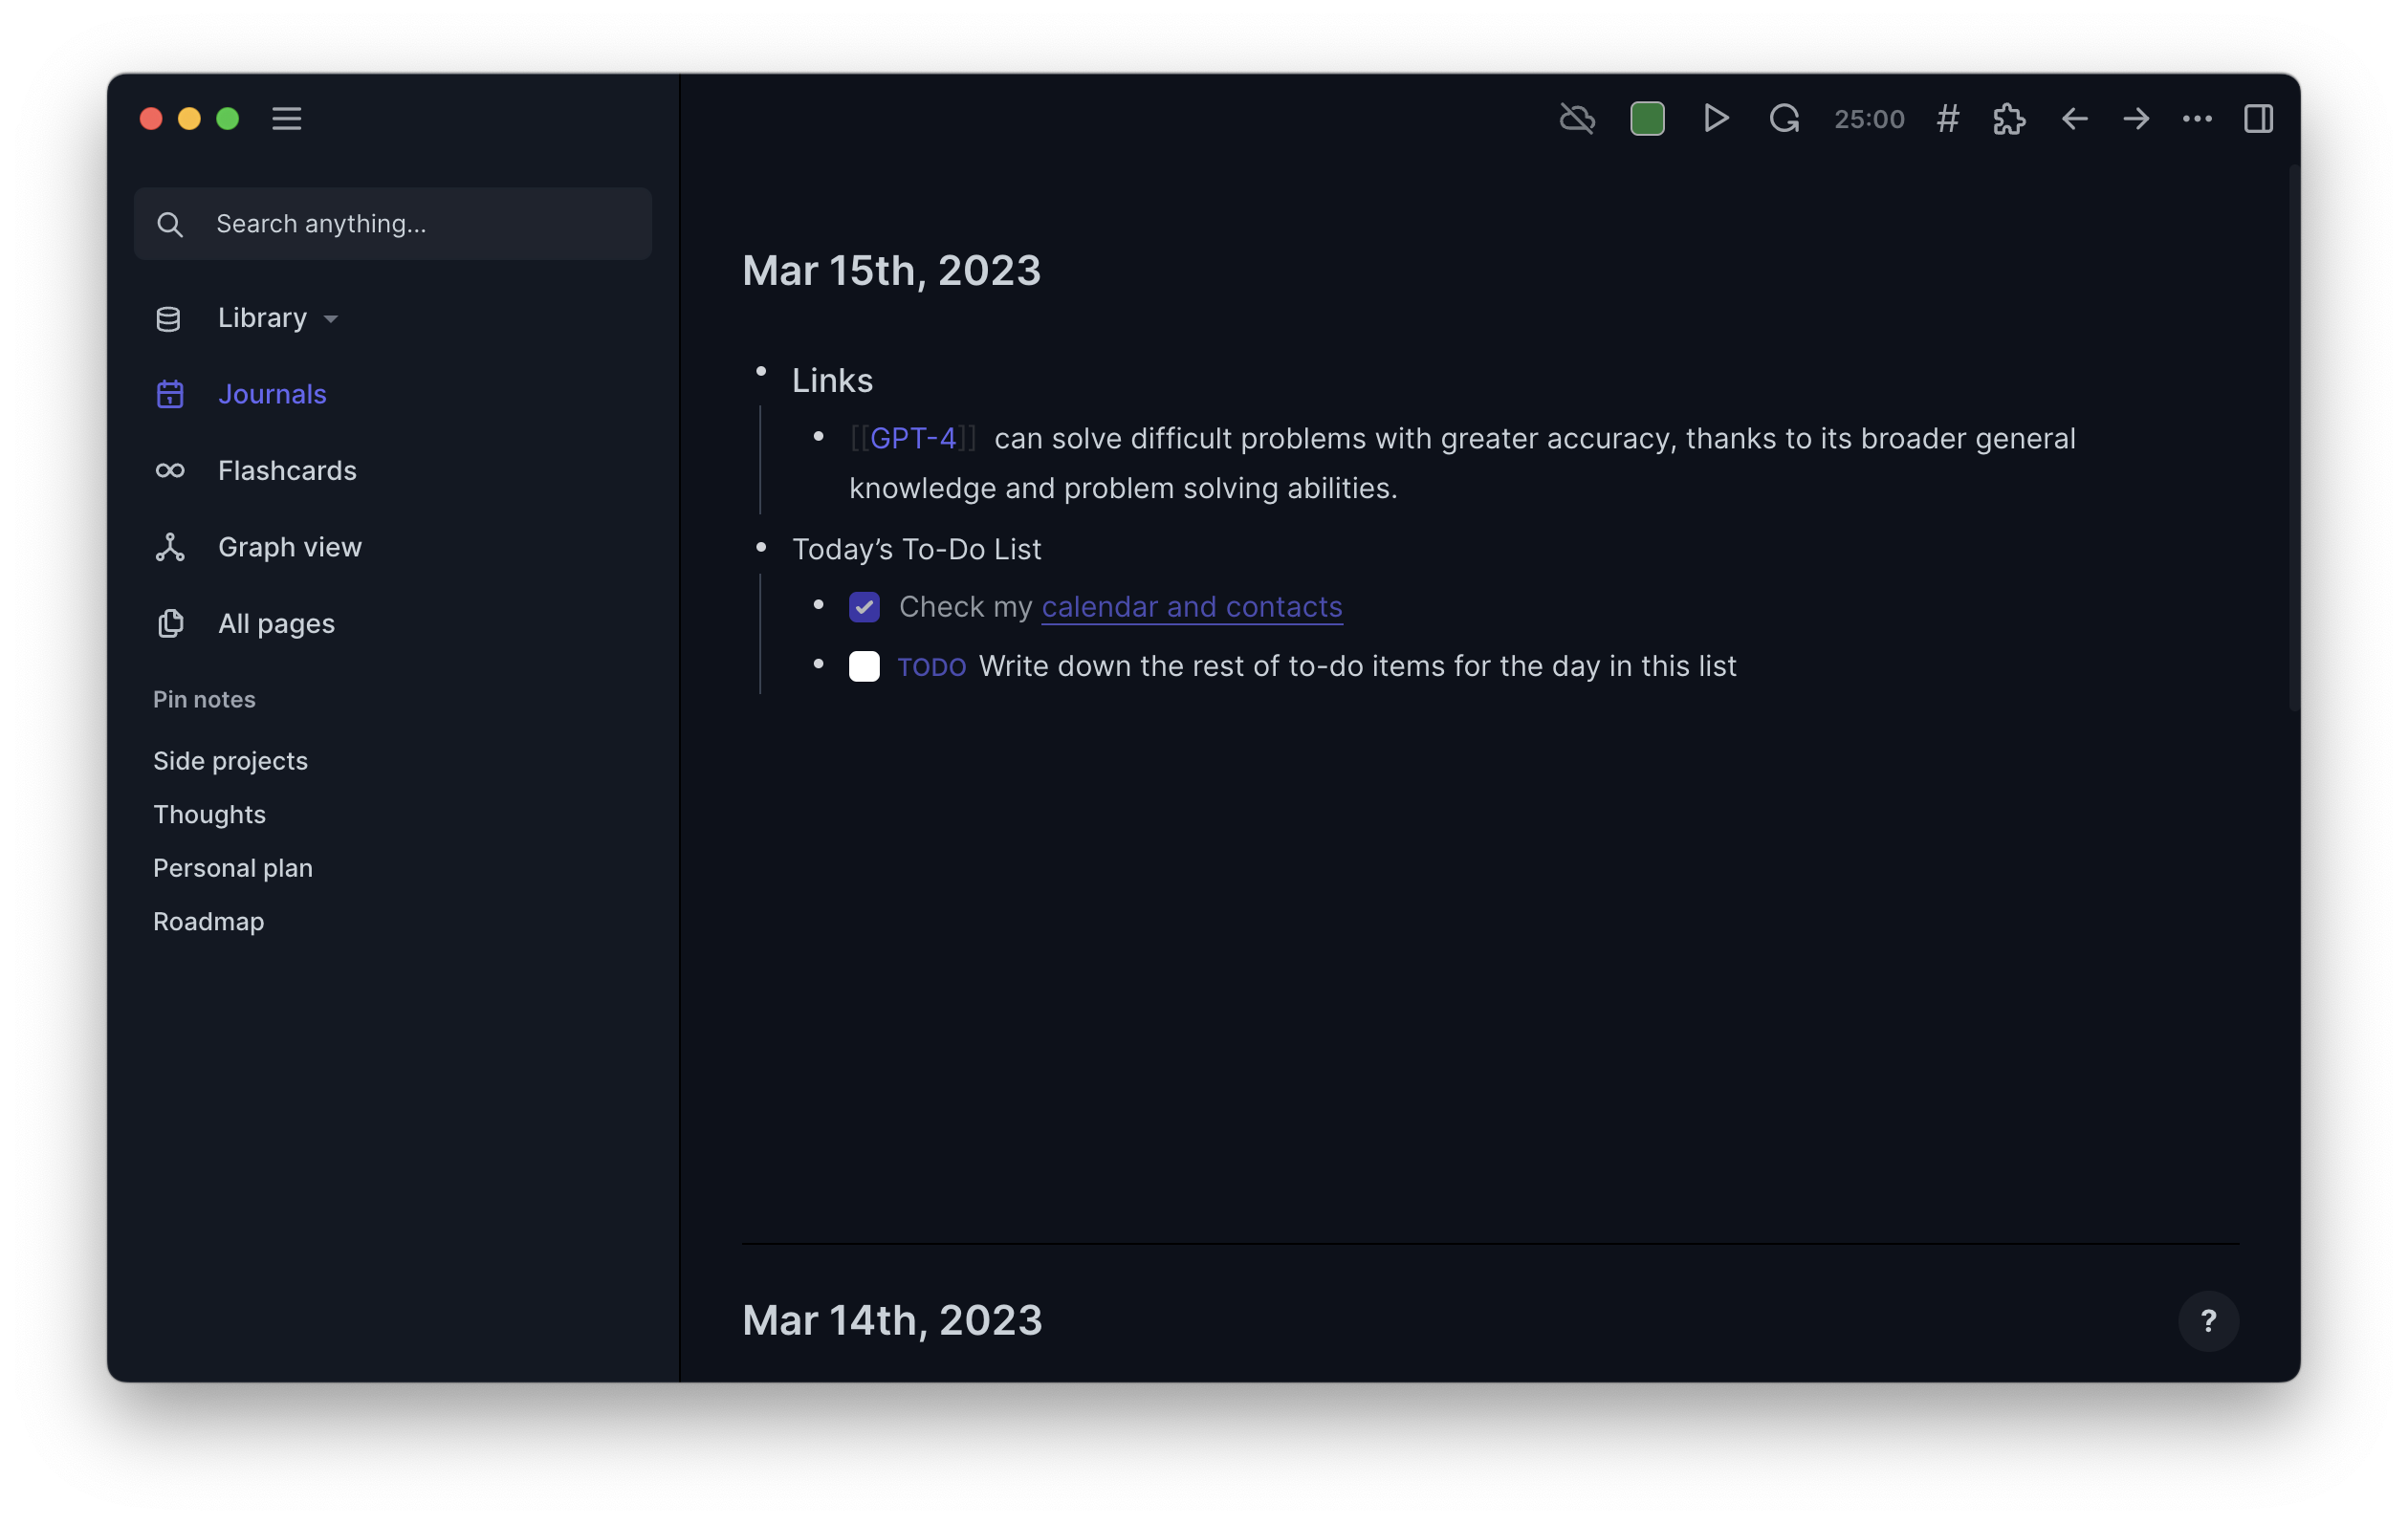Collapse the Links block bullet

click(x=761, y=372)
